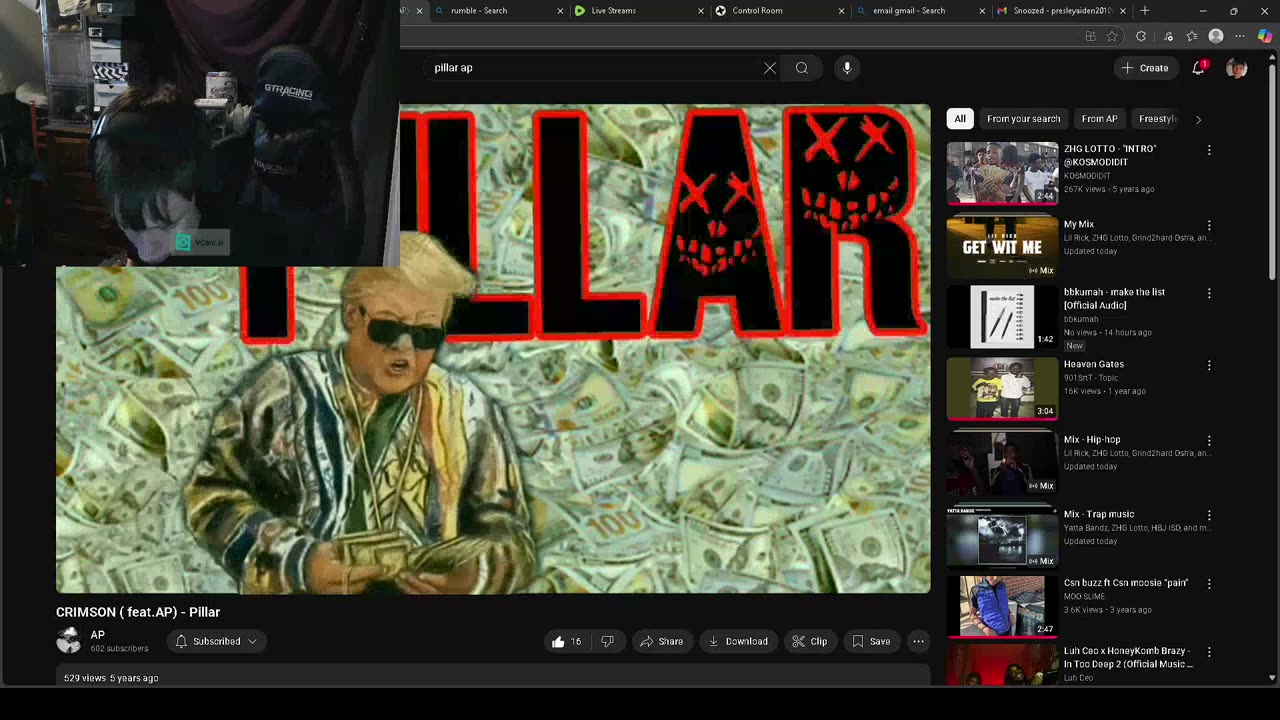The width and height of the screenshot is (1280, 720).
Task: Open Mix - Trap music title
Action: (x=1099, y=514)
